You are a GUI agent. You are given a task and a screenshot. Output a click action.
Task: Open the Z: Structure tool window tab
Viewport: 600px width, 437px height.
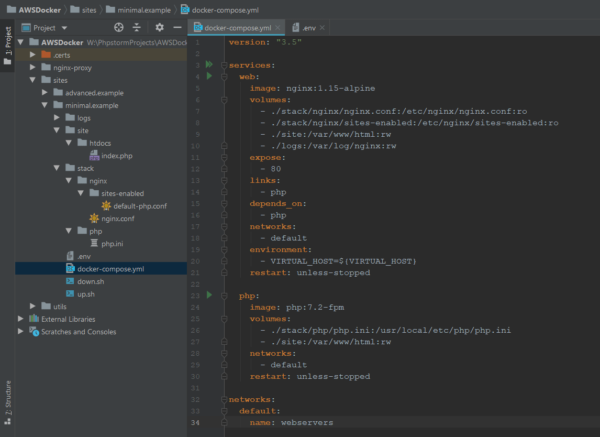8,403
